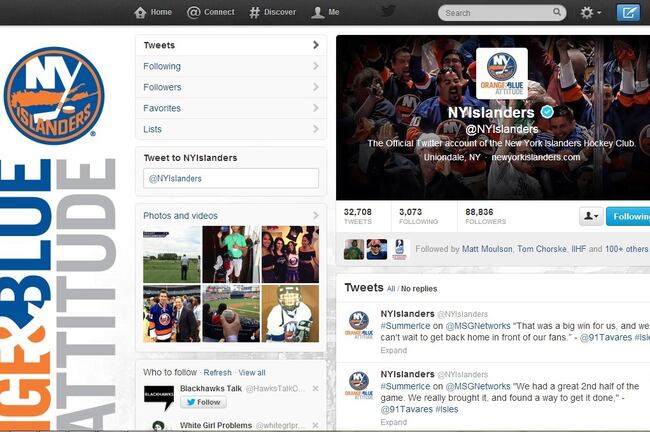Click NYIslanders profile avatar in header
Viewport: 650px width, 432px height.
pyautogui.click(x=502, y=73)
